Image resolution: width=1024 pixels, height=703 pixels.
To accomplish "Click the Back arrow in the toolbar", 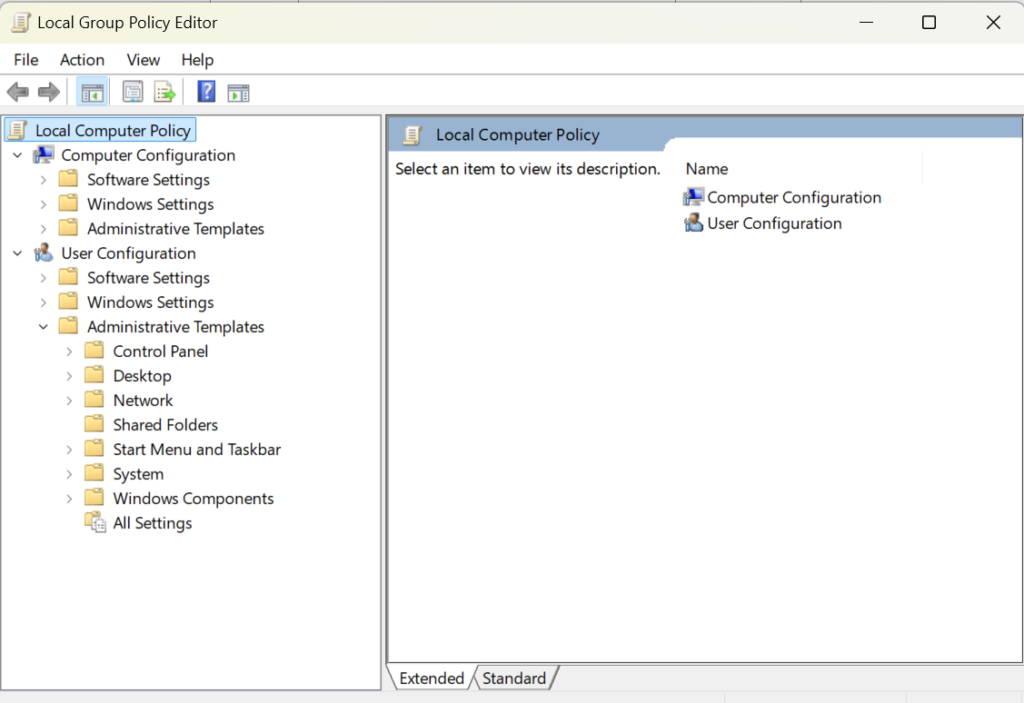I will point(18,93).
